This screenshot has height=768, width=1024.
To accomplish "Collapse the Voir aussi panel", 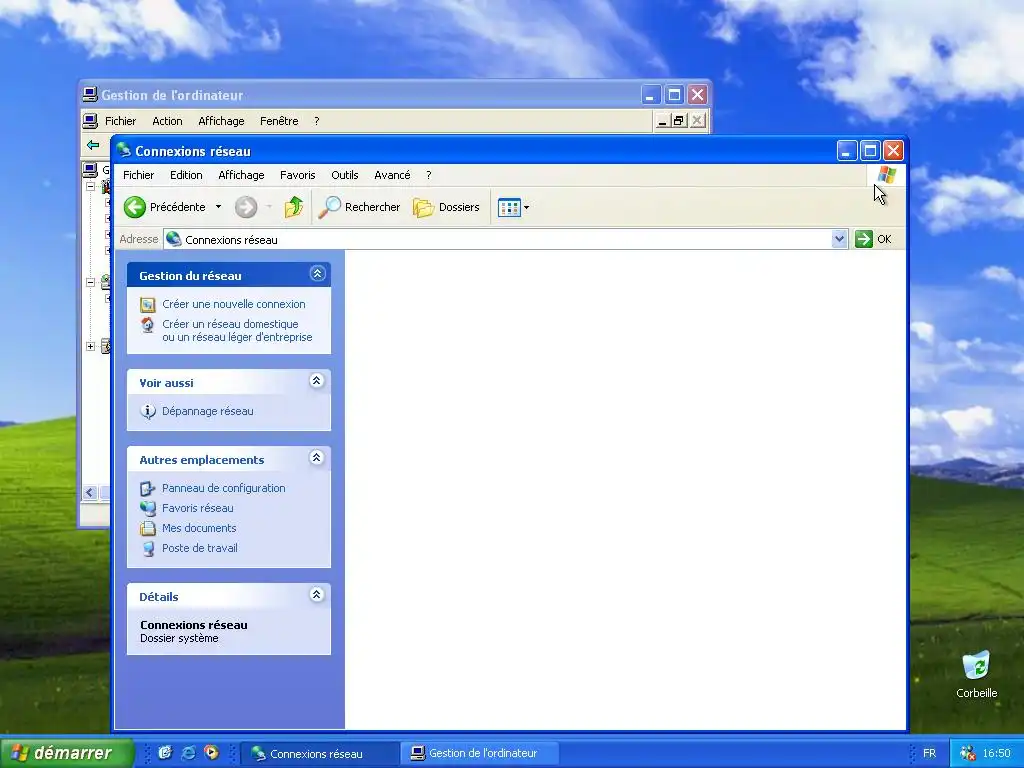I will click(317, 381).
